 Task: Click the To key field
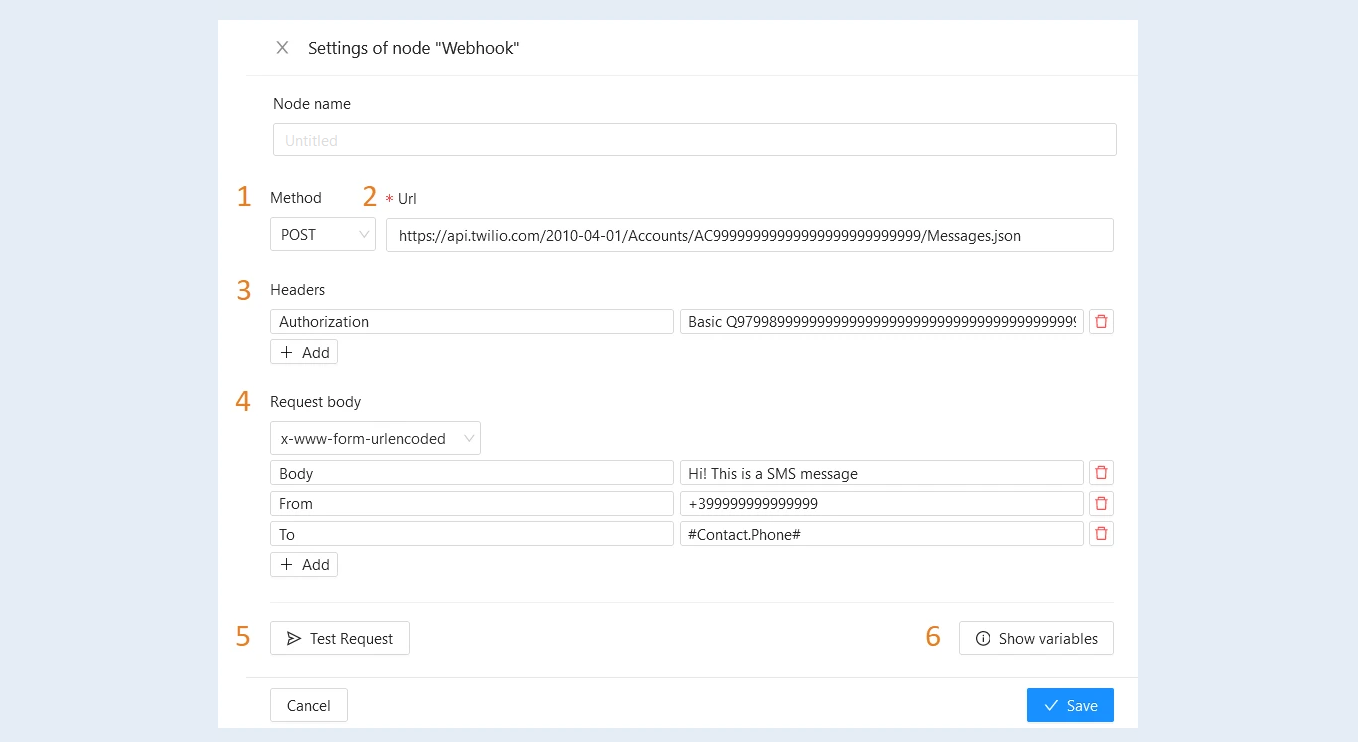[472, 534]
